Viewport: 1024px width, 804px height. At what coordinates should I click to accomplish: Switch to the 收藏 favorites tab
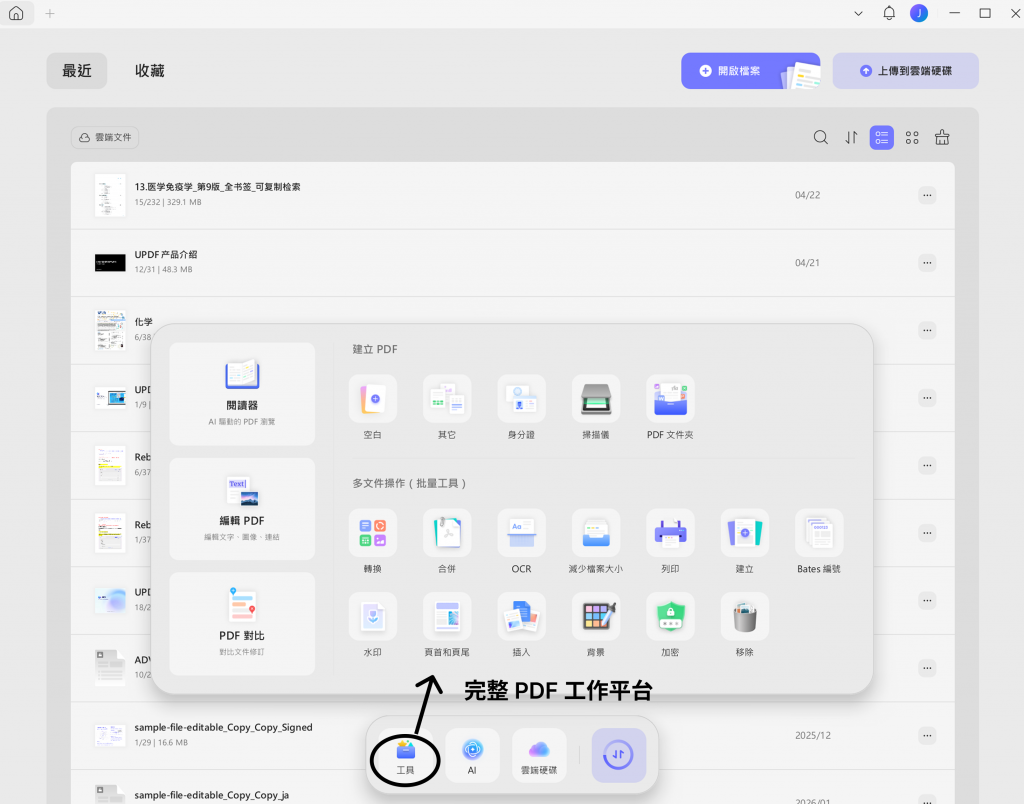150,71
